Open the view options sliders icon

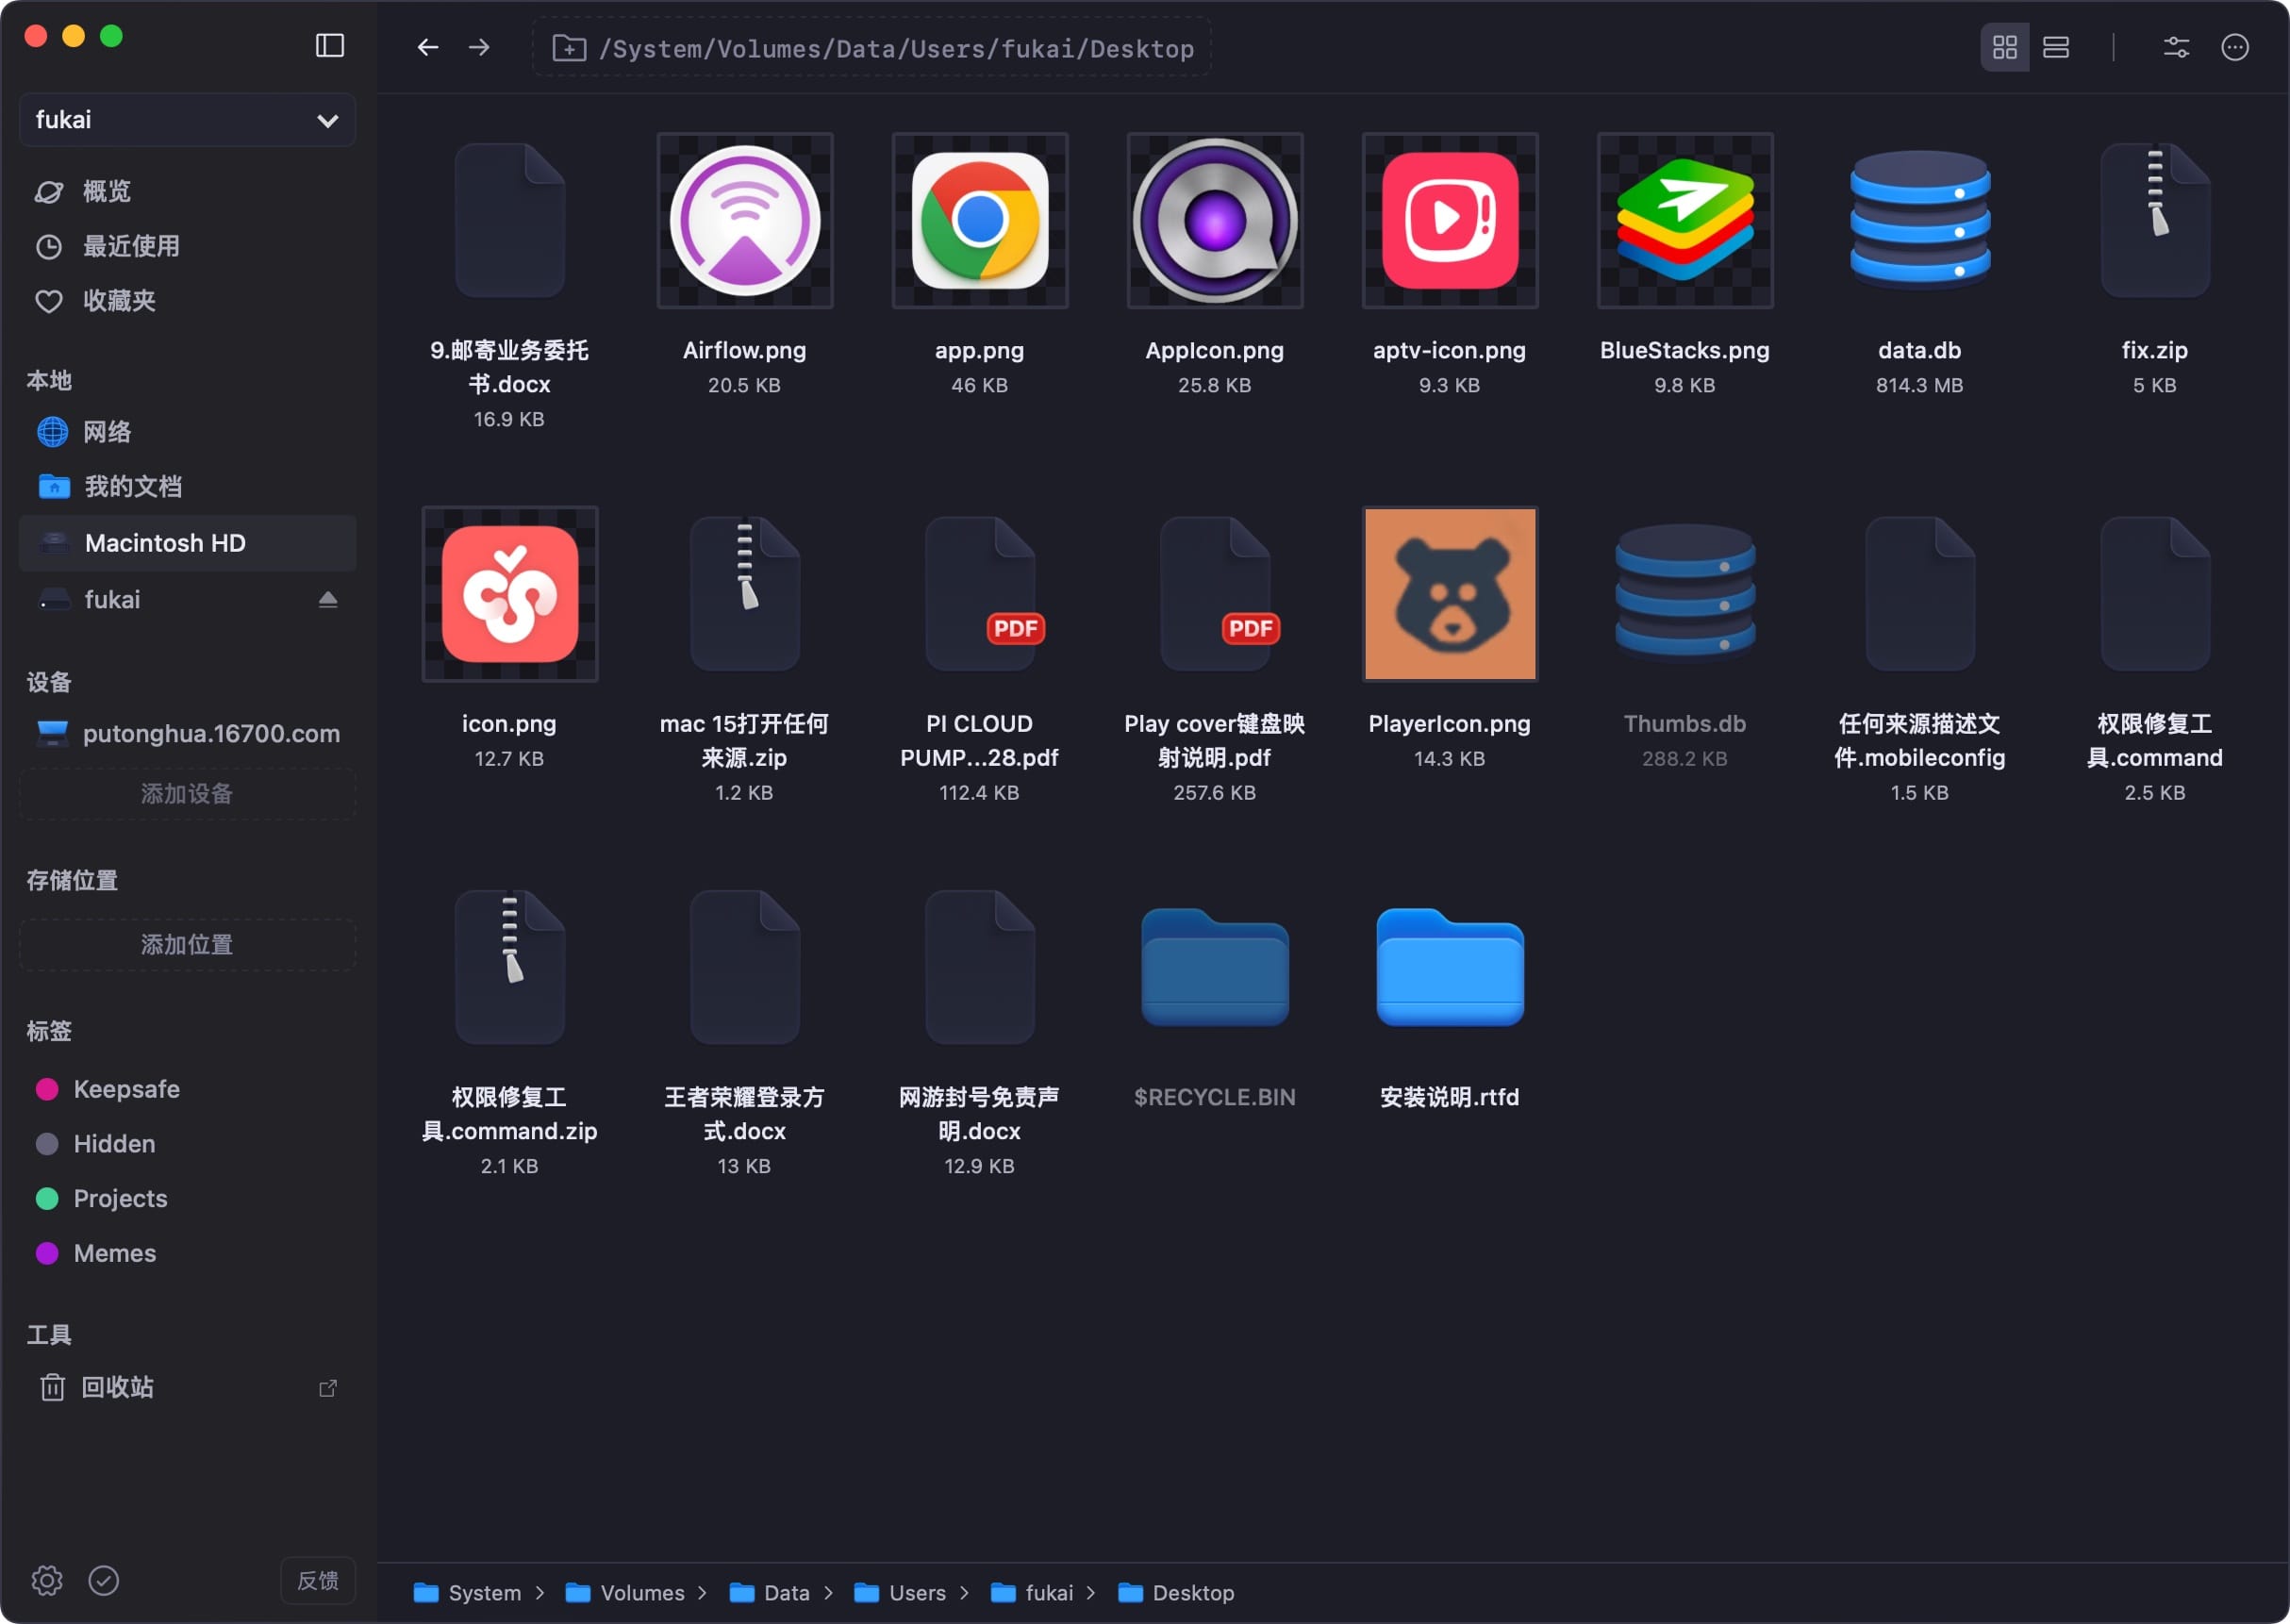coord(2176,47)
